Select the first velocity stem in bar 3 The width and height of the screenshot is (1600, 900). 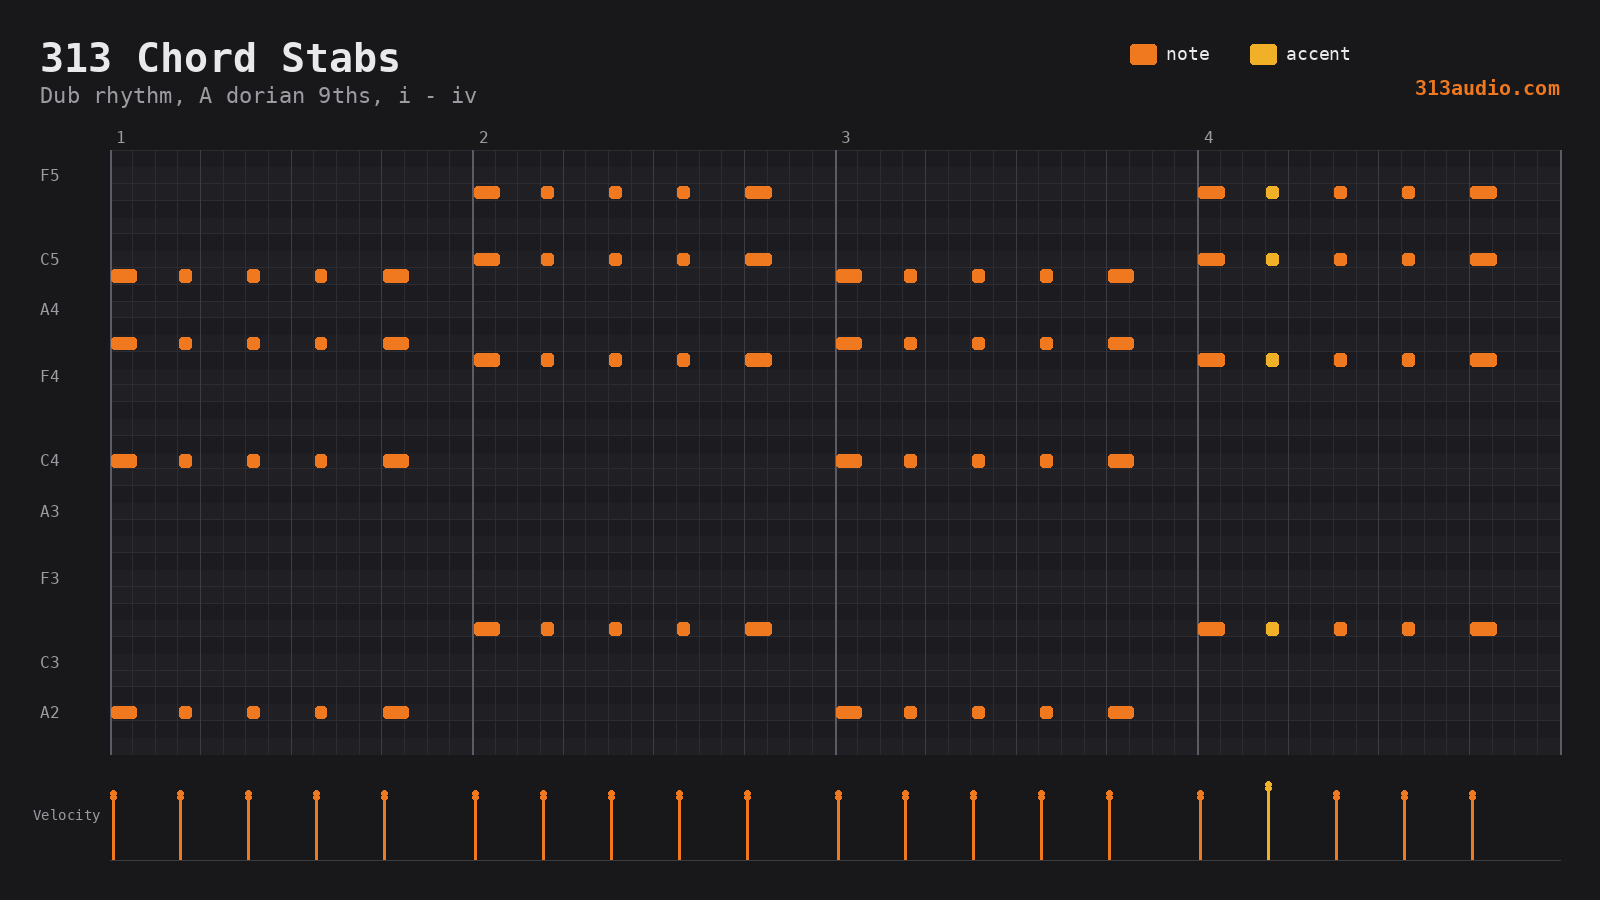[838, 825]
